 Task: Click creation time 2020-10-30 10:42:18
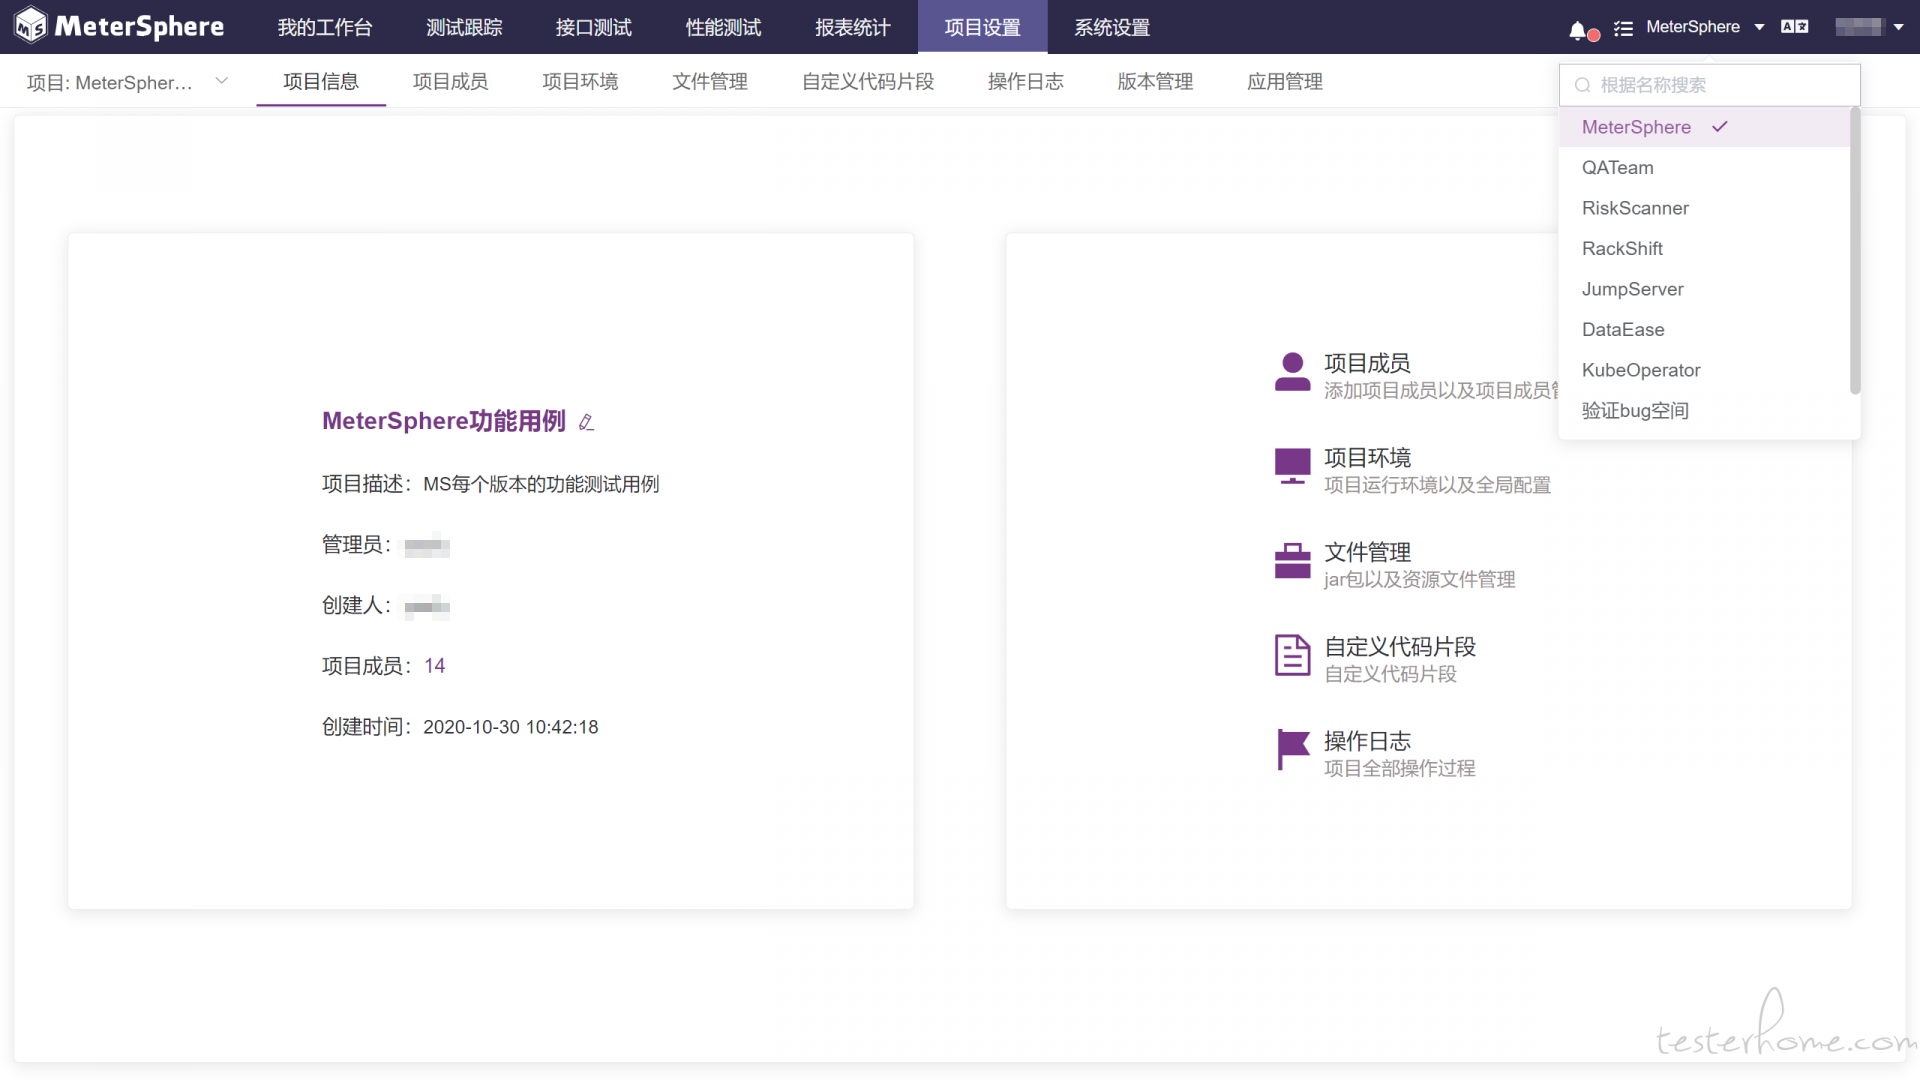click(510, 727)
